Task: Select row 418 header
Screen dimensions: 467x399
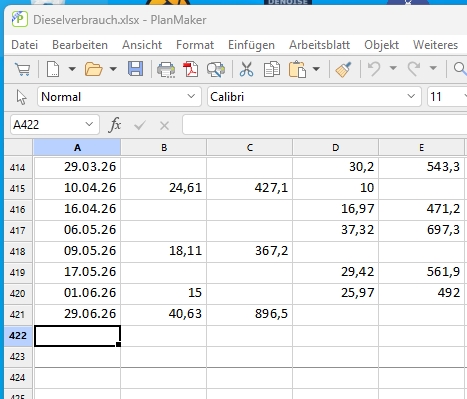Action: [x=18, y=251]
